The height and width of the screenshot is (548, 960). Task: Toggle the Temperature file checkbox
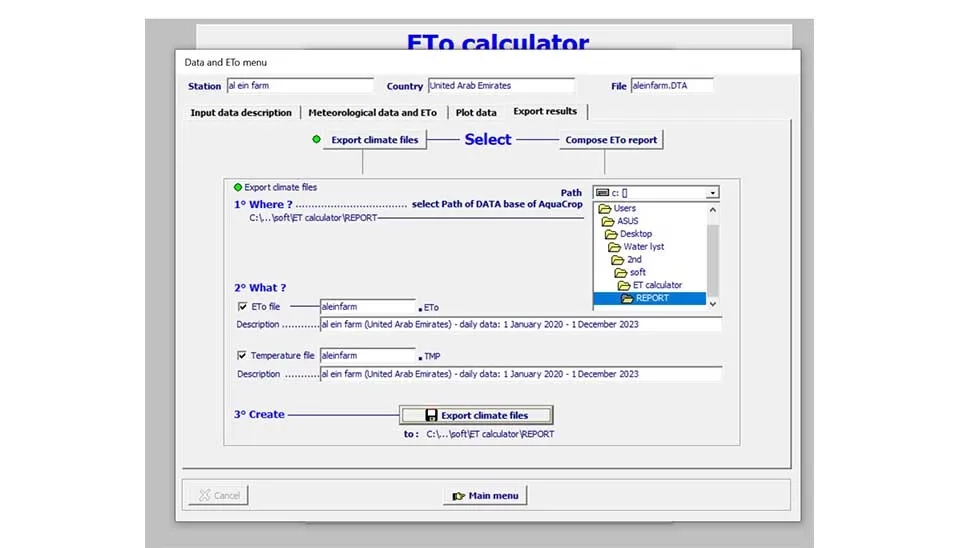point(242,355)
